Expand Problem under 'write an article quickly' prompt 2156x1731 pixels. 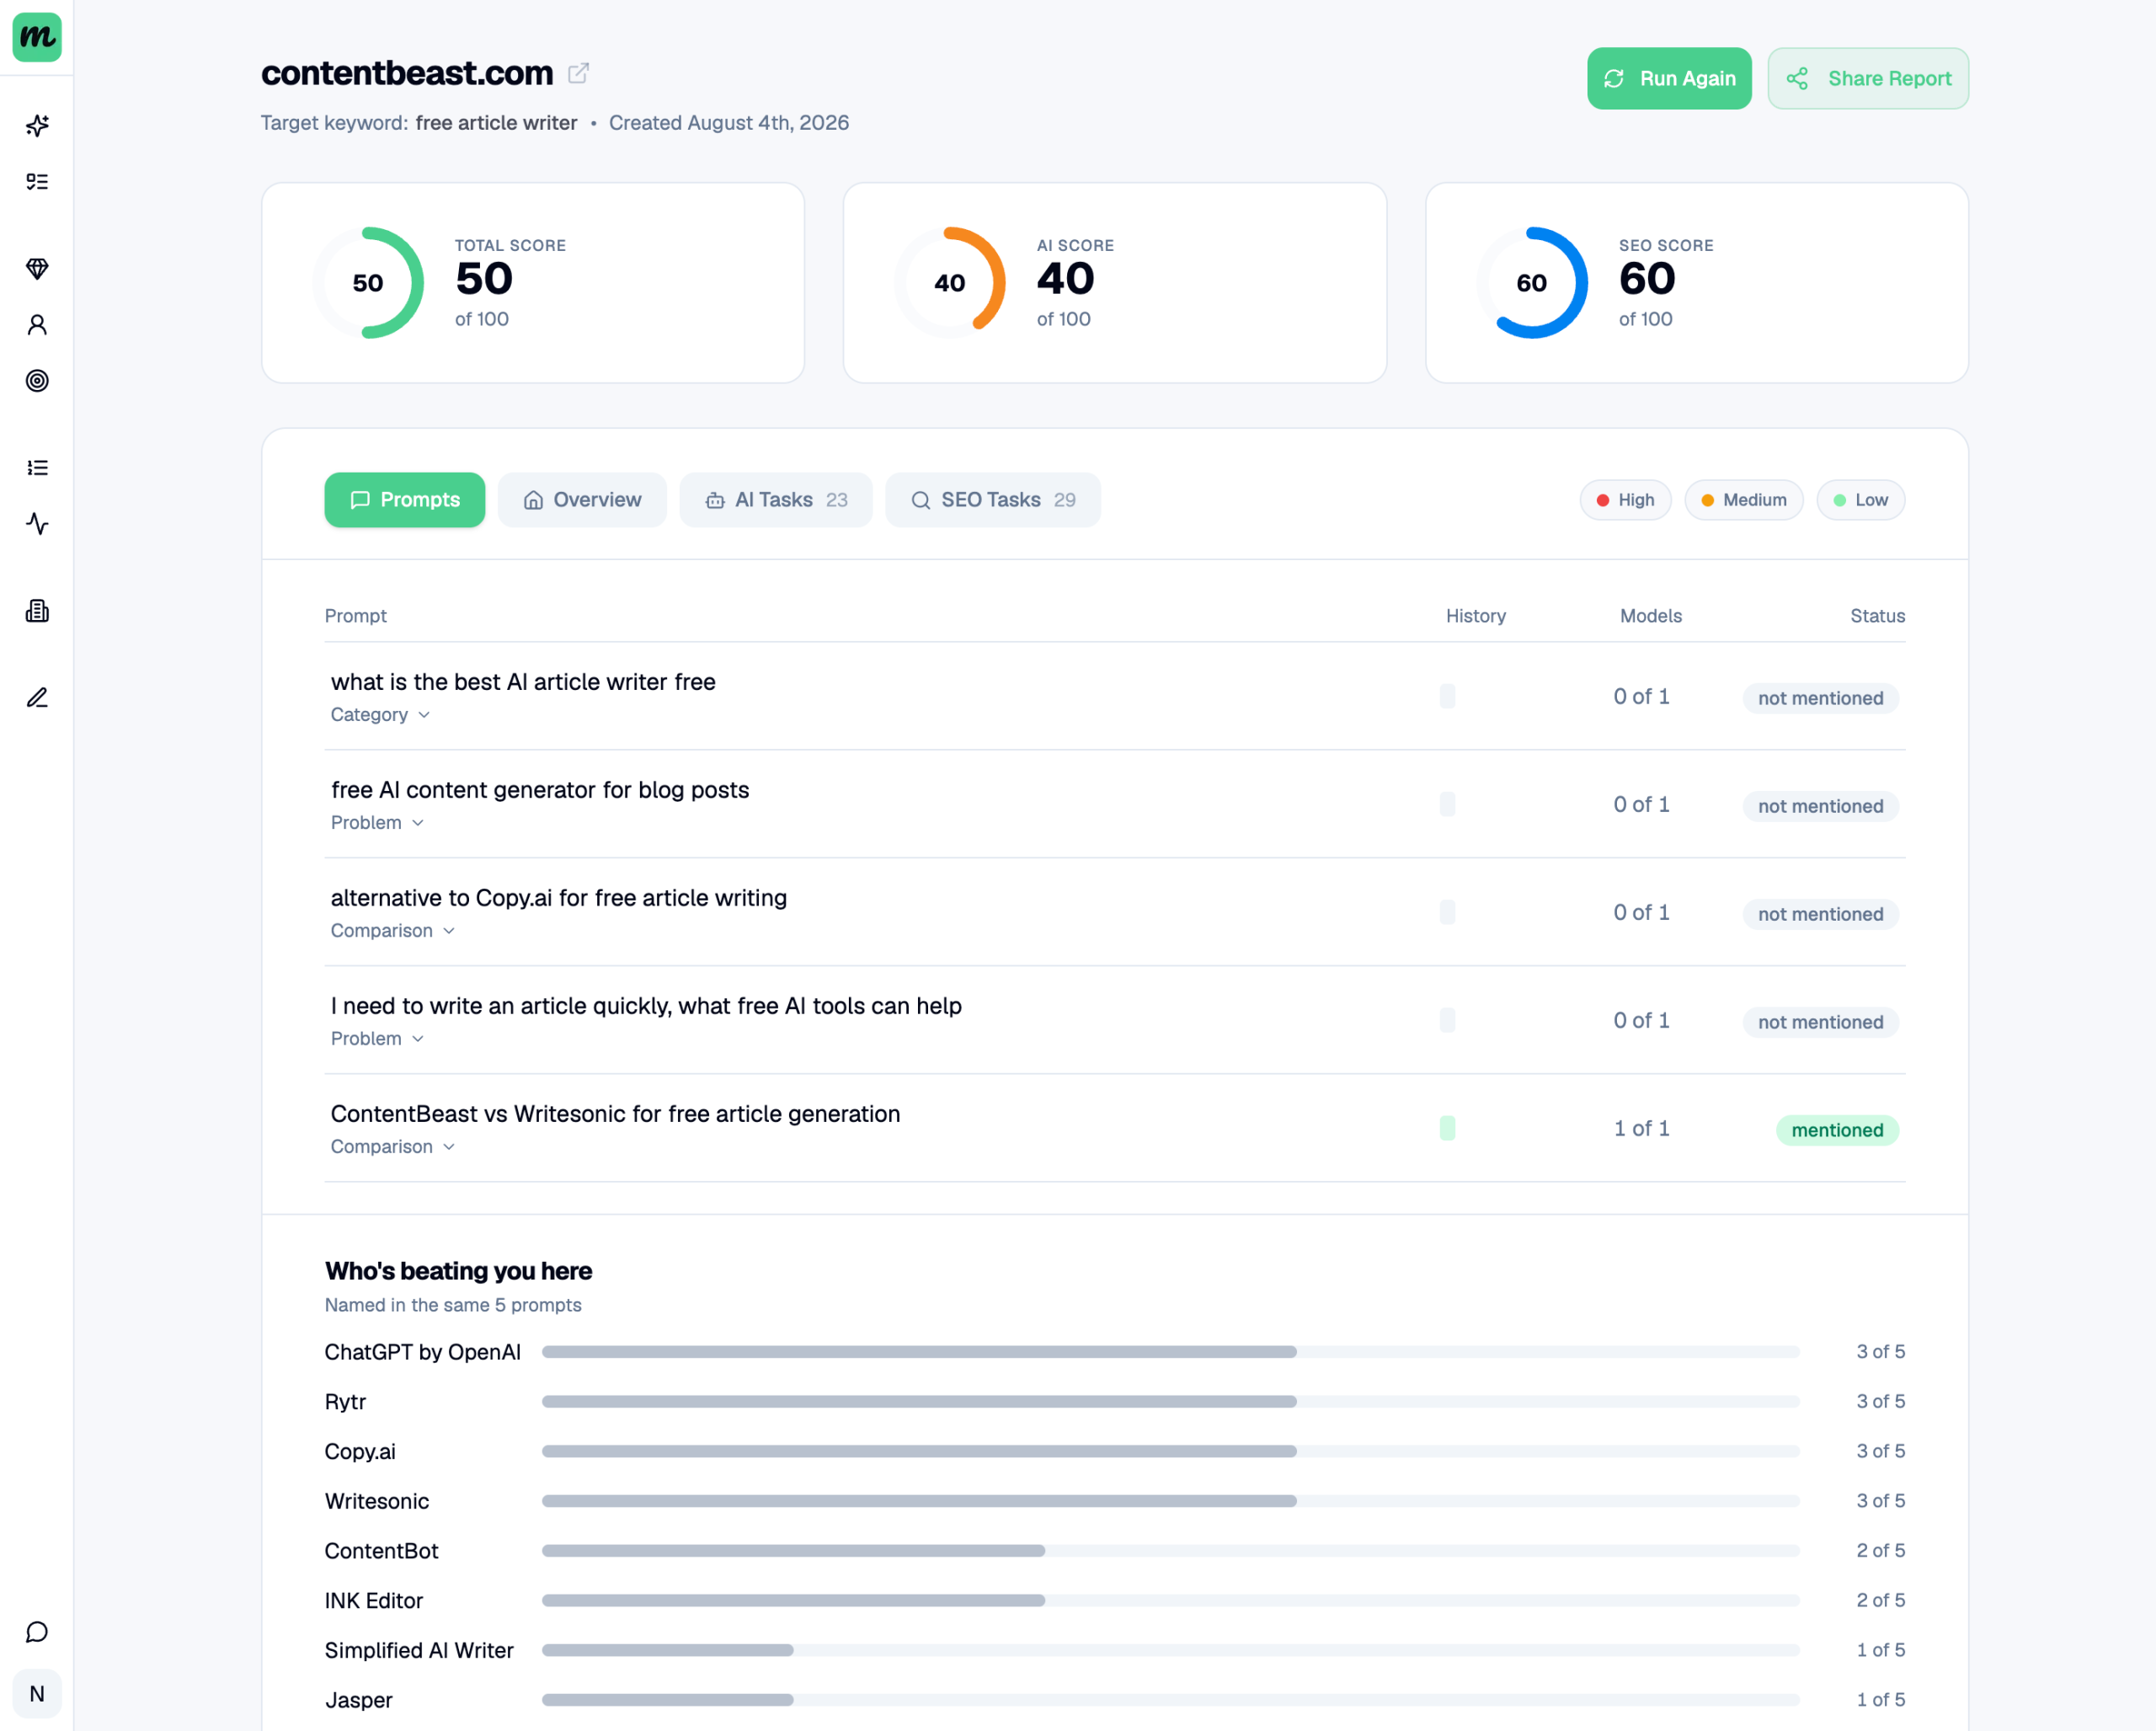pos(377,1039)
